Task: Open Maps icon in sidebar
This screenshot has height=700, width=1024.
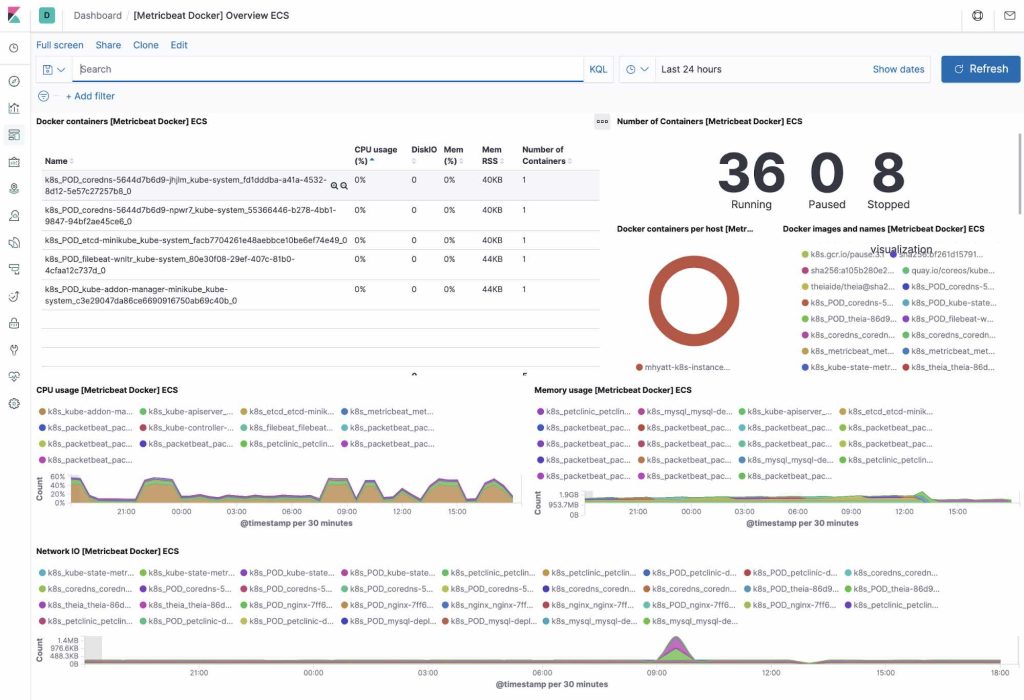Action: click(x=14, y=188)
